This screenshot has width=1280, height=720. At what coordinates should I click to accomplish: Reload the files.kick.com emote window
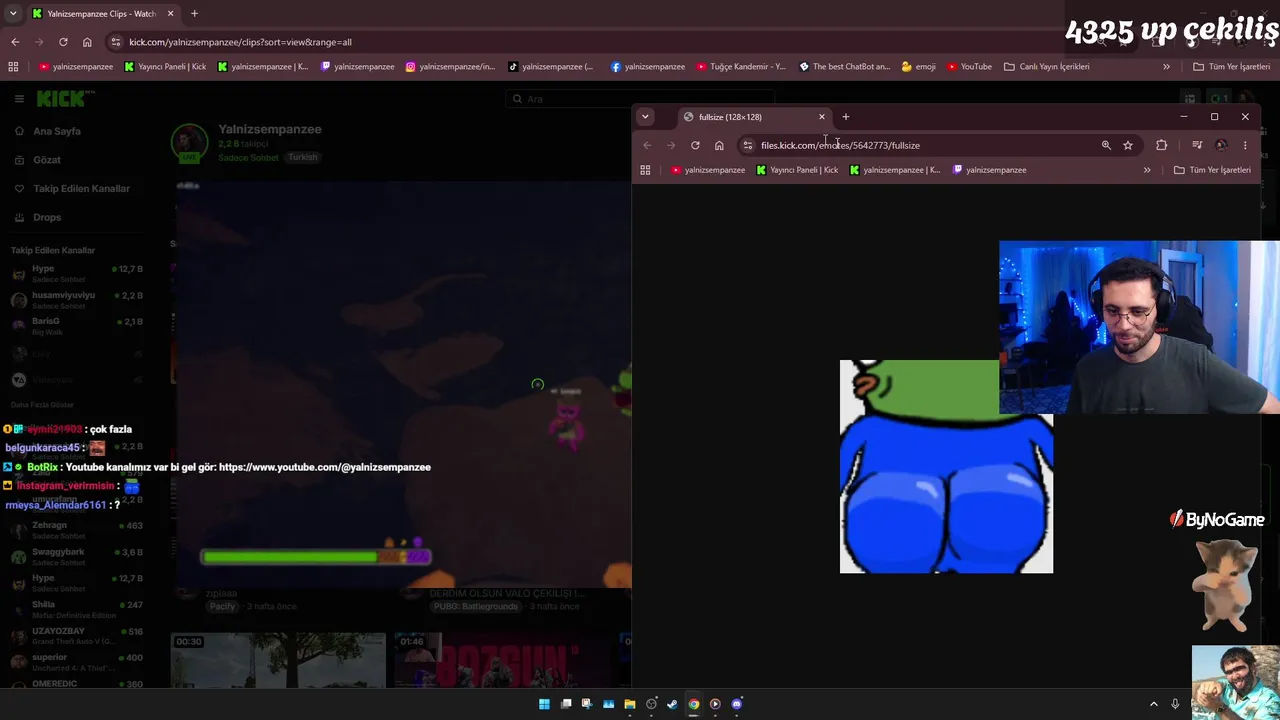[x=695, y=145]
